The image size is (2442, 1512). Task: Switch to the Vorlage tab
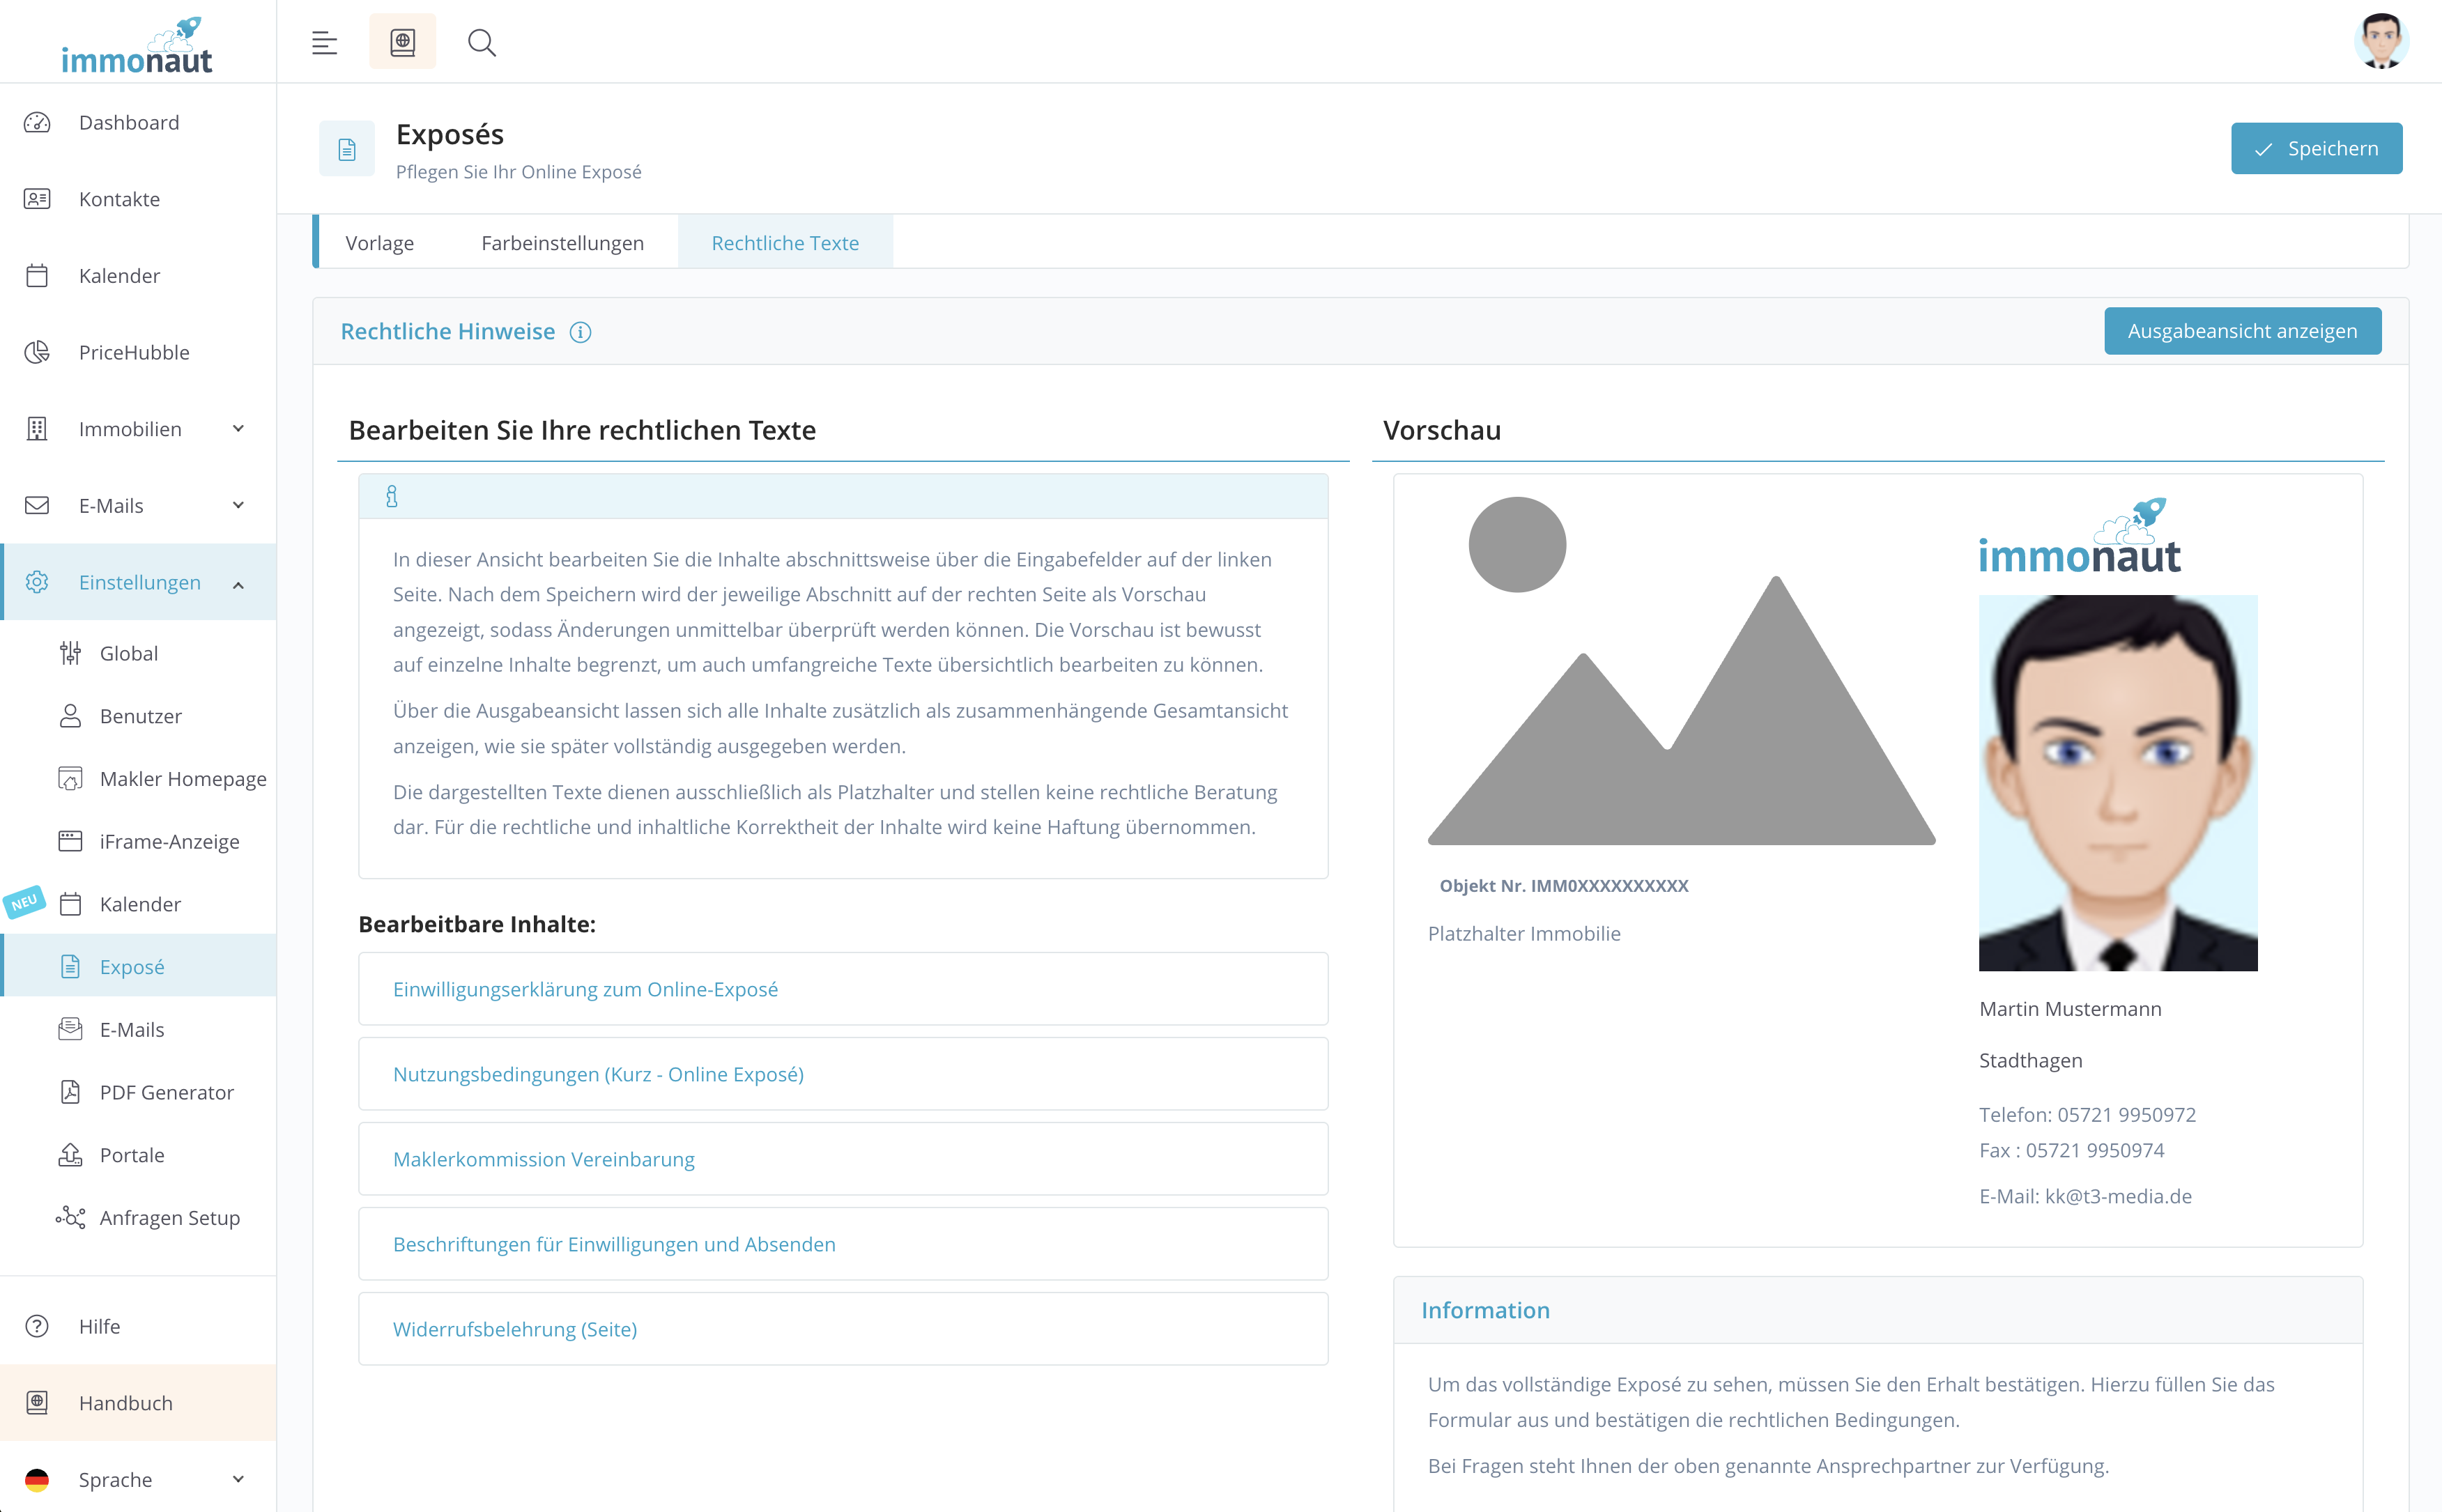(x=379, y=243)
